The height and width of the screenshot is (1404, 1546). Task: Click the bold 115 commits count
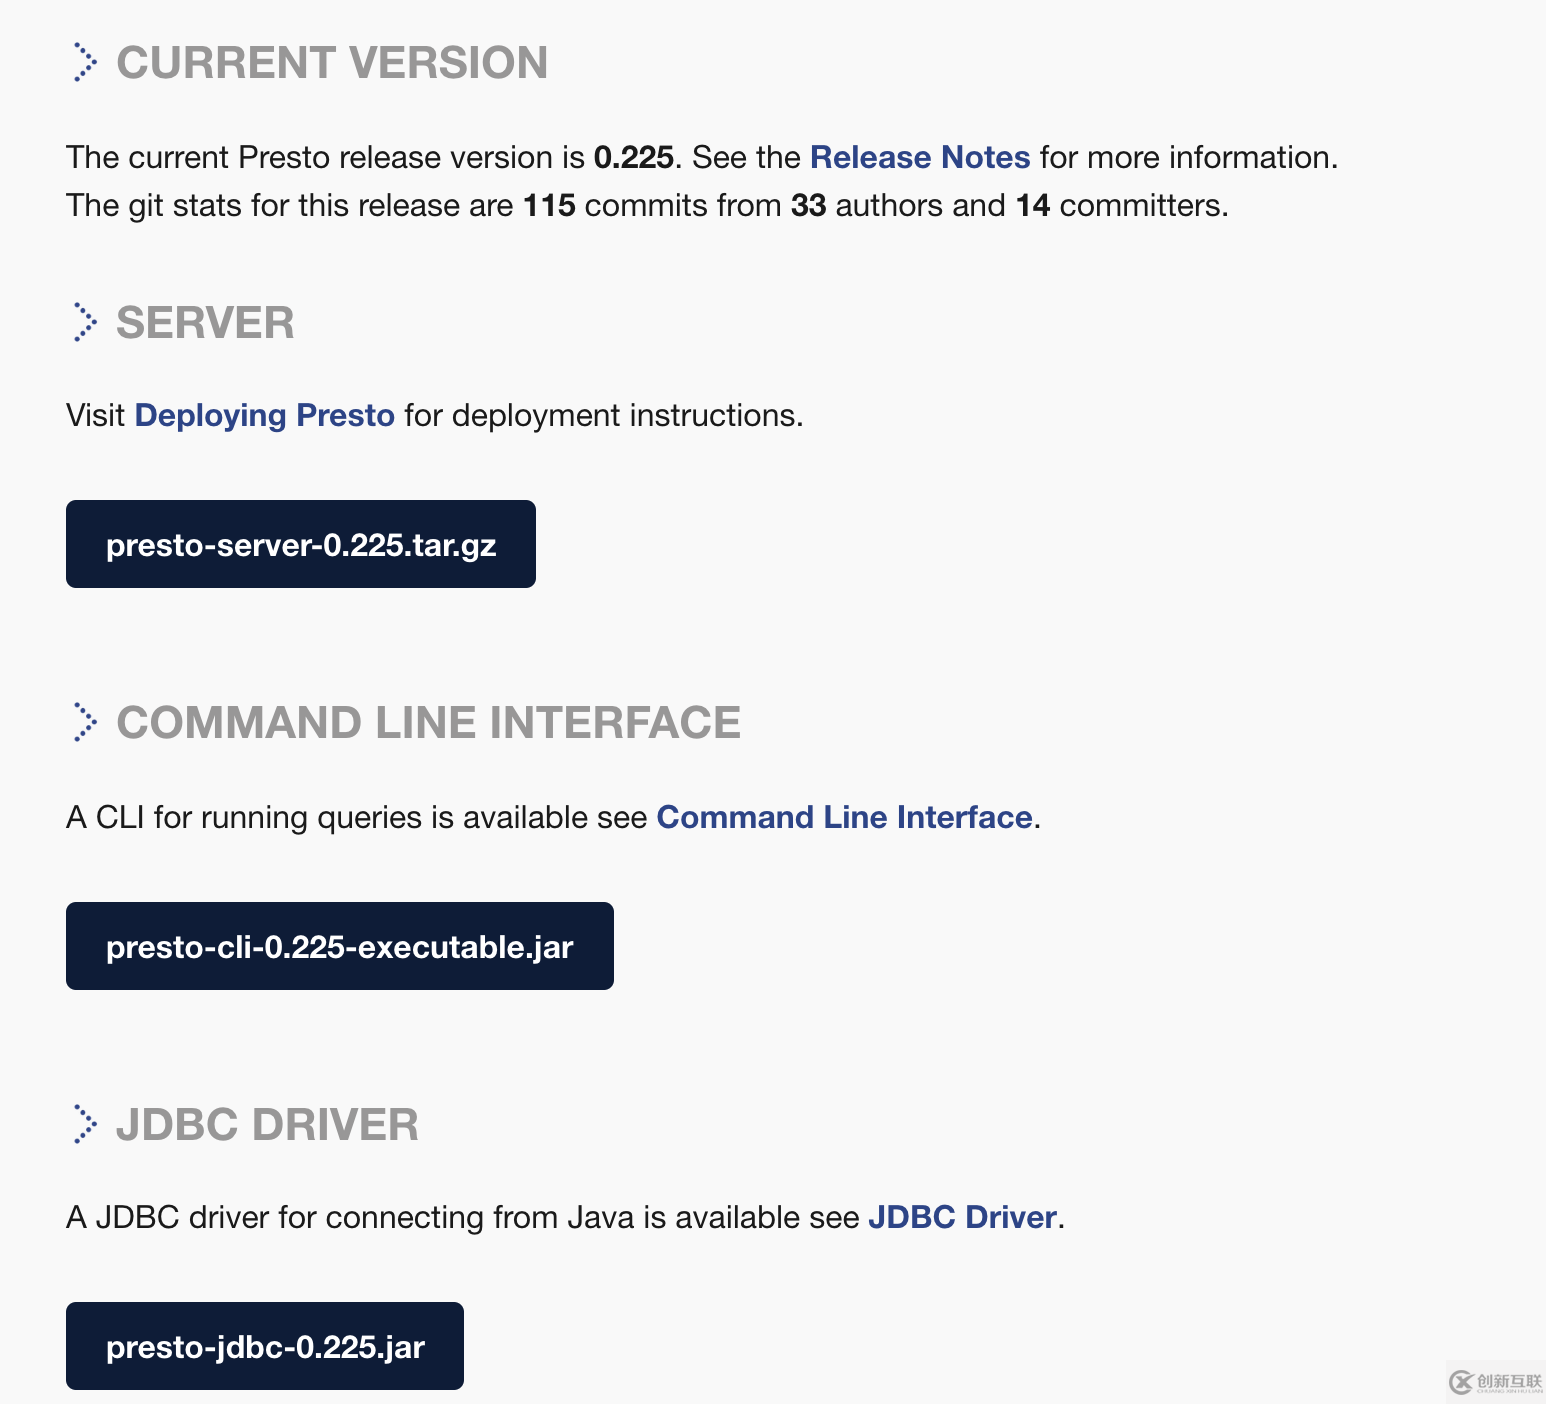point(549,205)
